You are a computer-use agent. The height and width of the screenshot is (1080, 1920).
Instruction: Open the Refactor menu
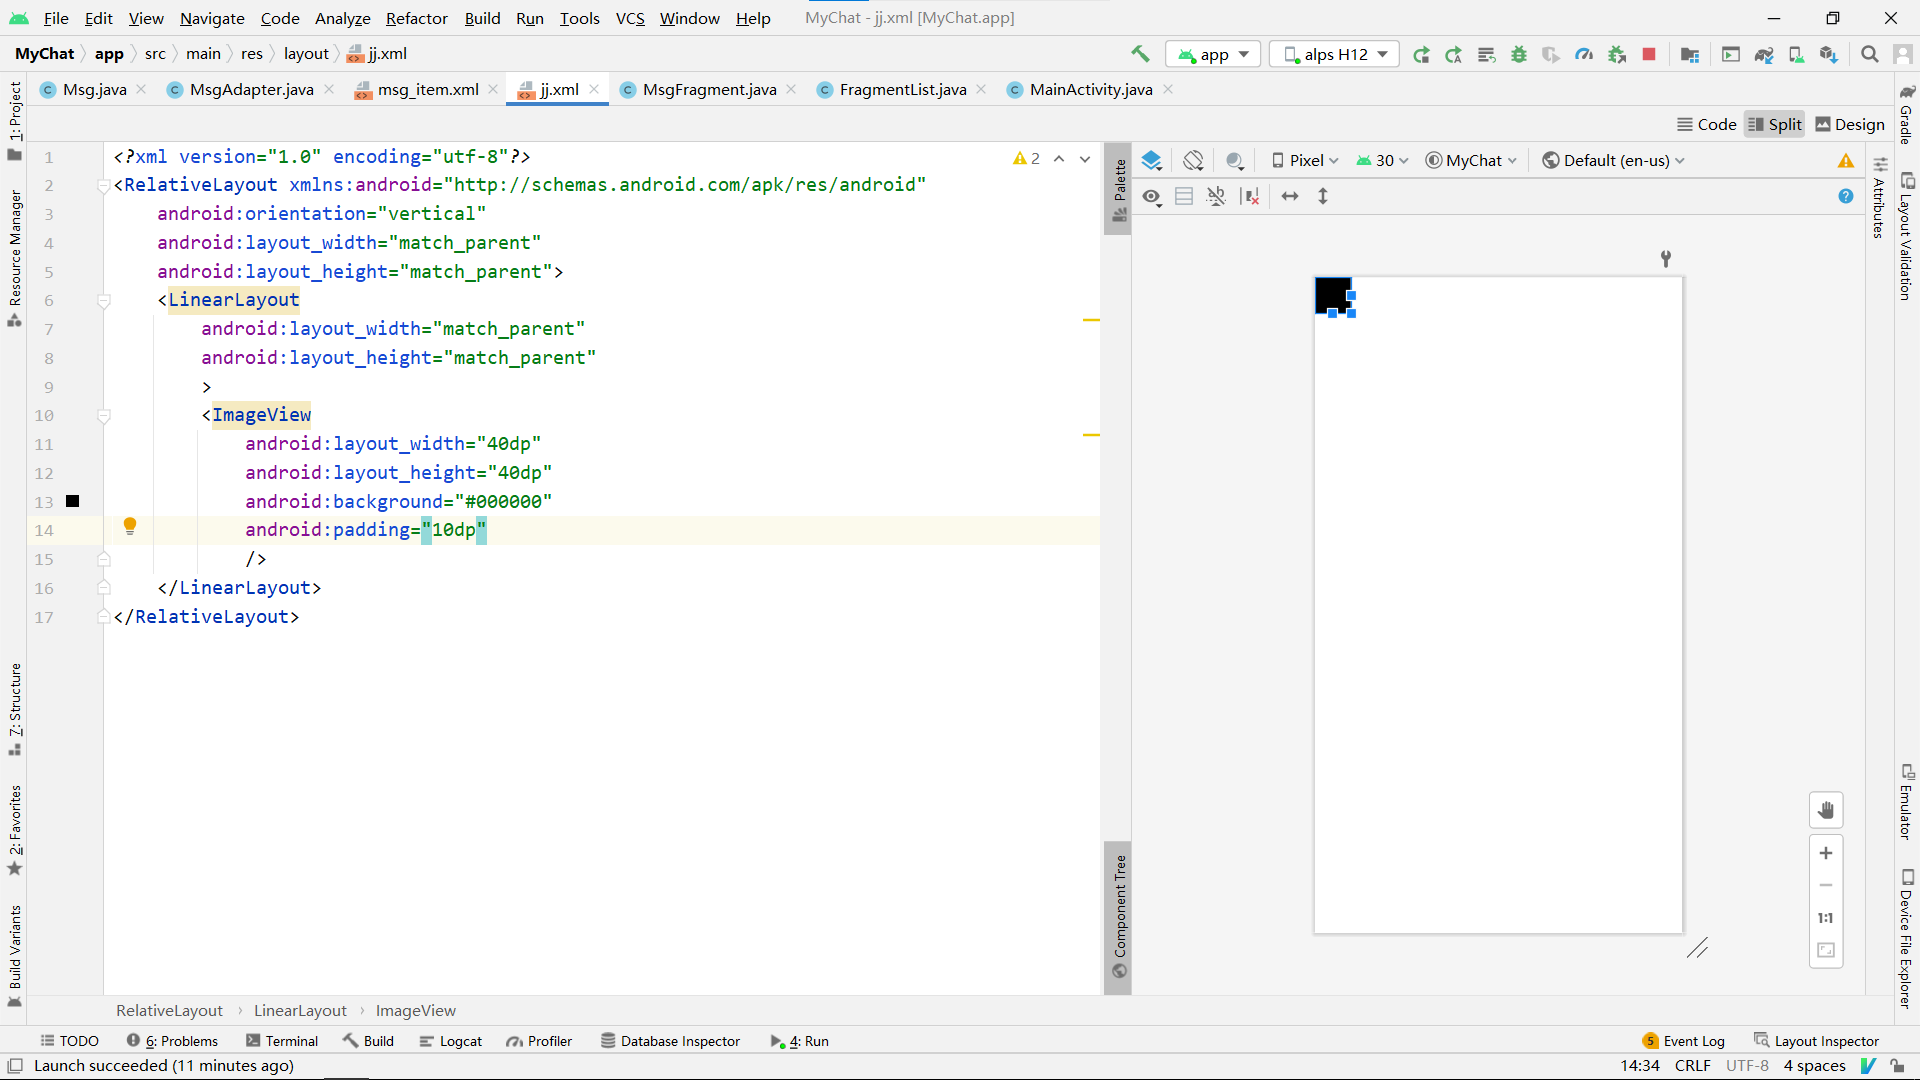pos(416,18)
